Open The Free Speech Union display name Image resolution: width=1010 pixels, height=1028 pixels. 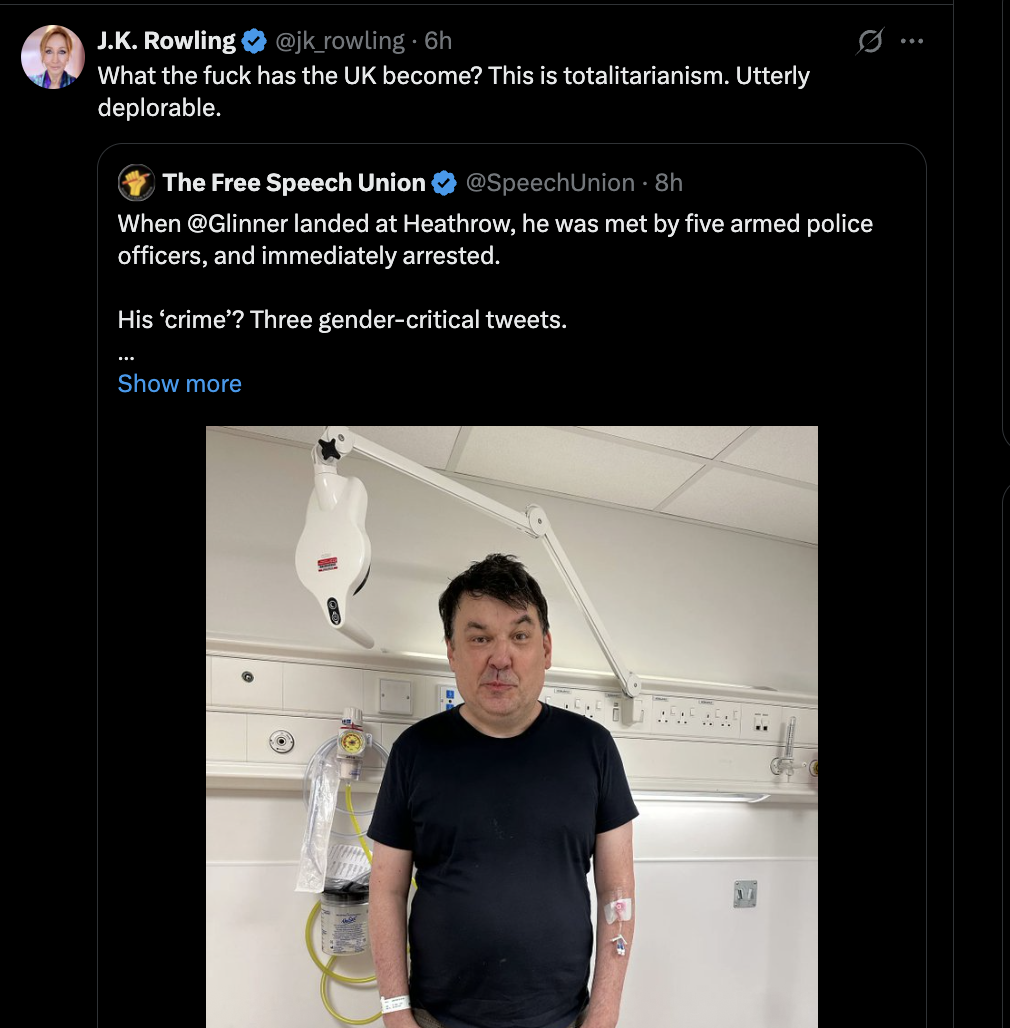click(x=293, y=183)
